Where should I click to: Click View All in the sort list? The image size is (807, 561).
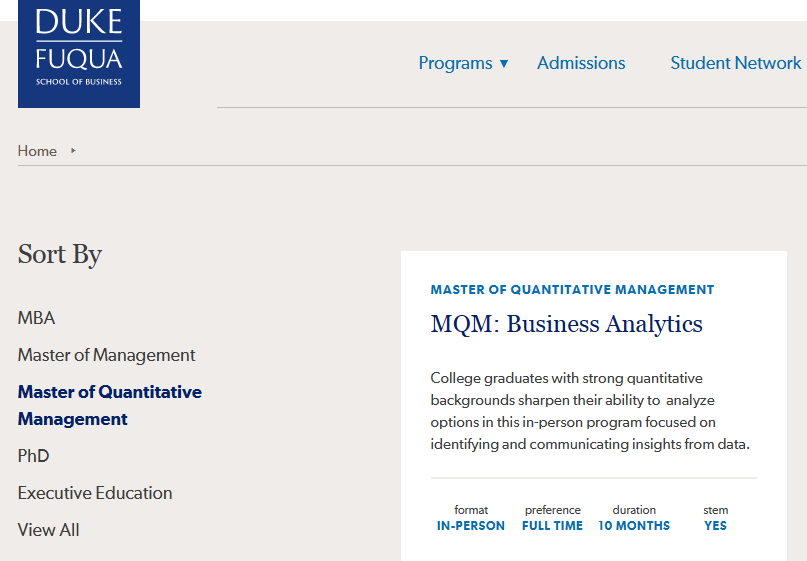coord(48,530)
